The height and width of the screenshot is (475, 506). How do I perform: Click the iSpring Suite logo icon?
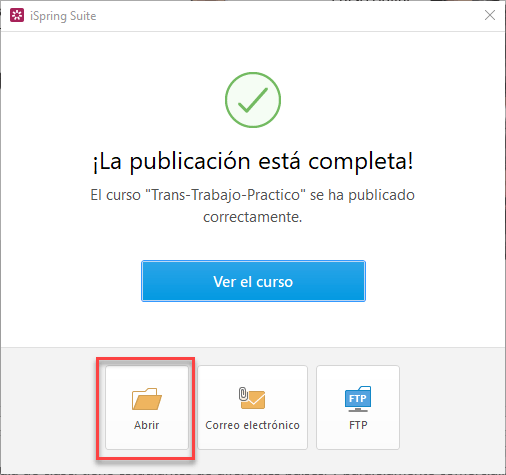coord(17,15)
